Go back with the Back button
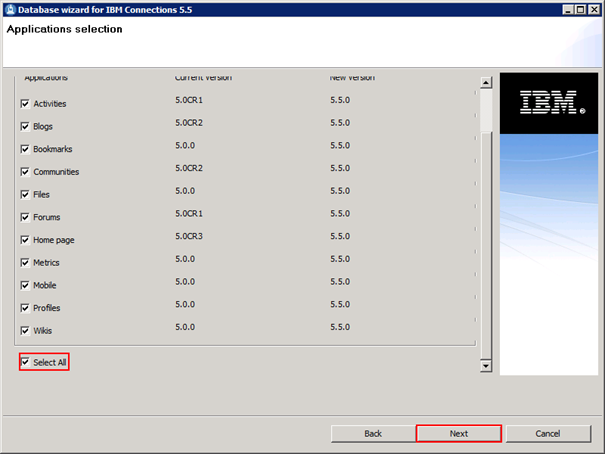 coord(373,434)
